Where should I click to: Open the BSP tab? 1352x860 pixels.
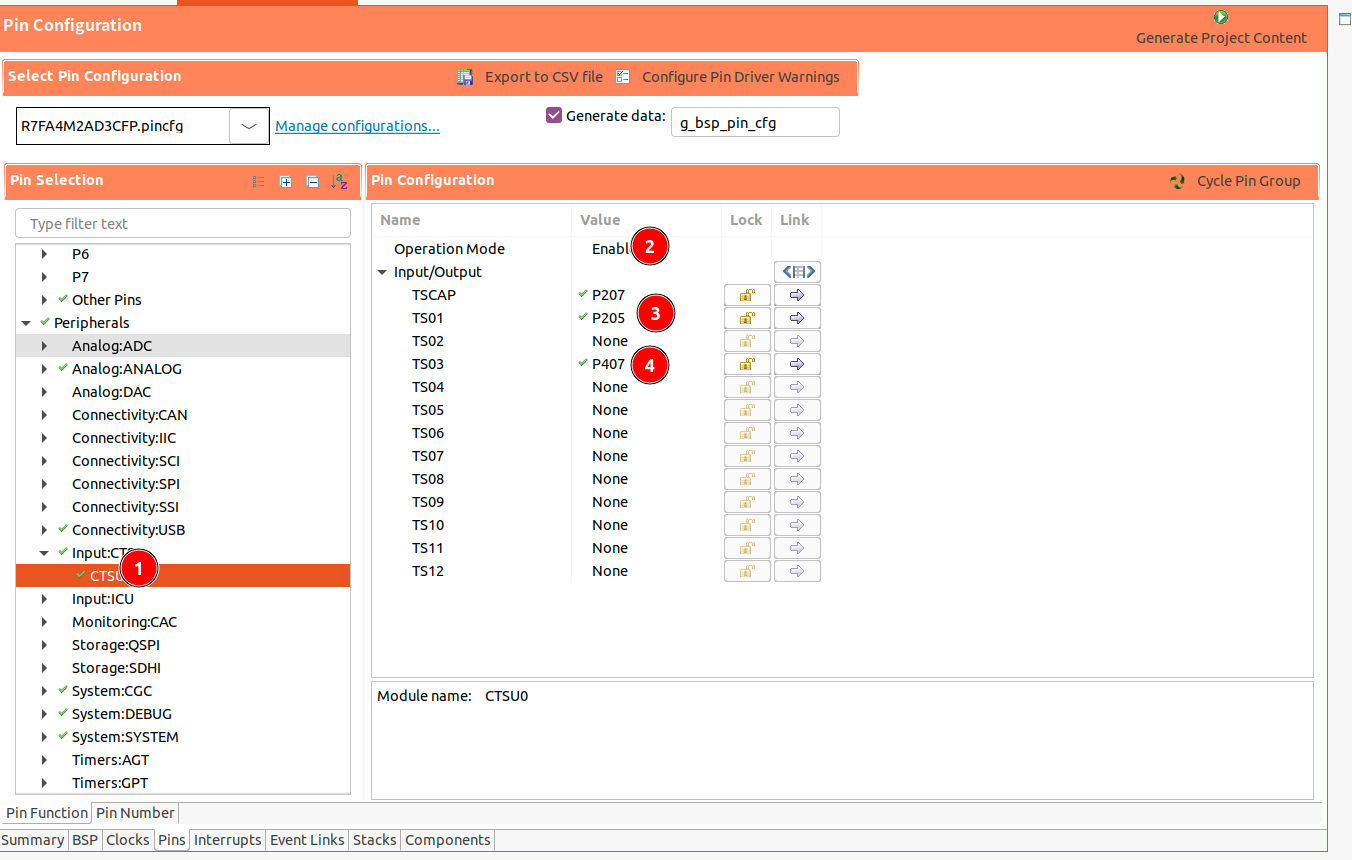85,840
